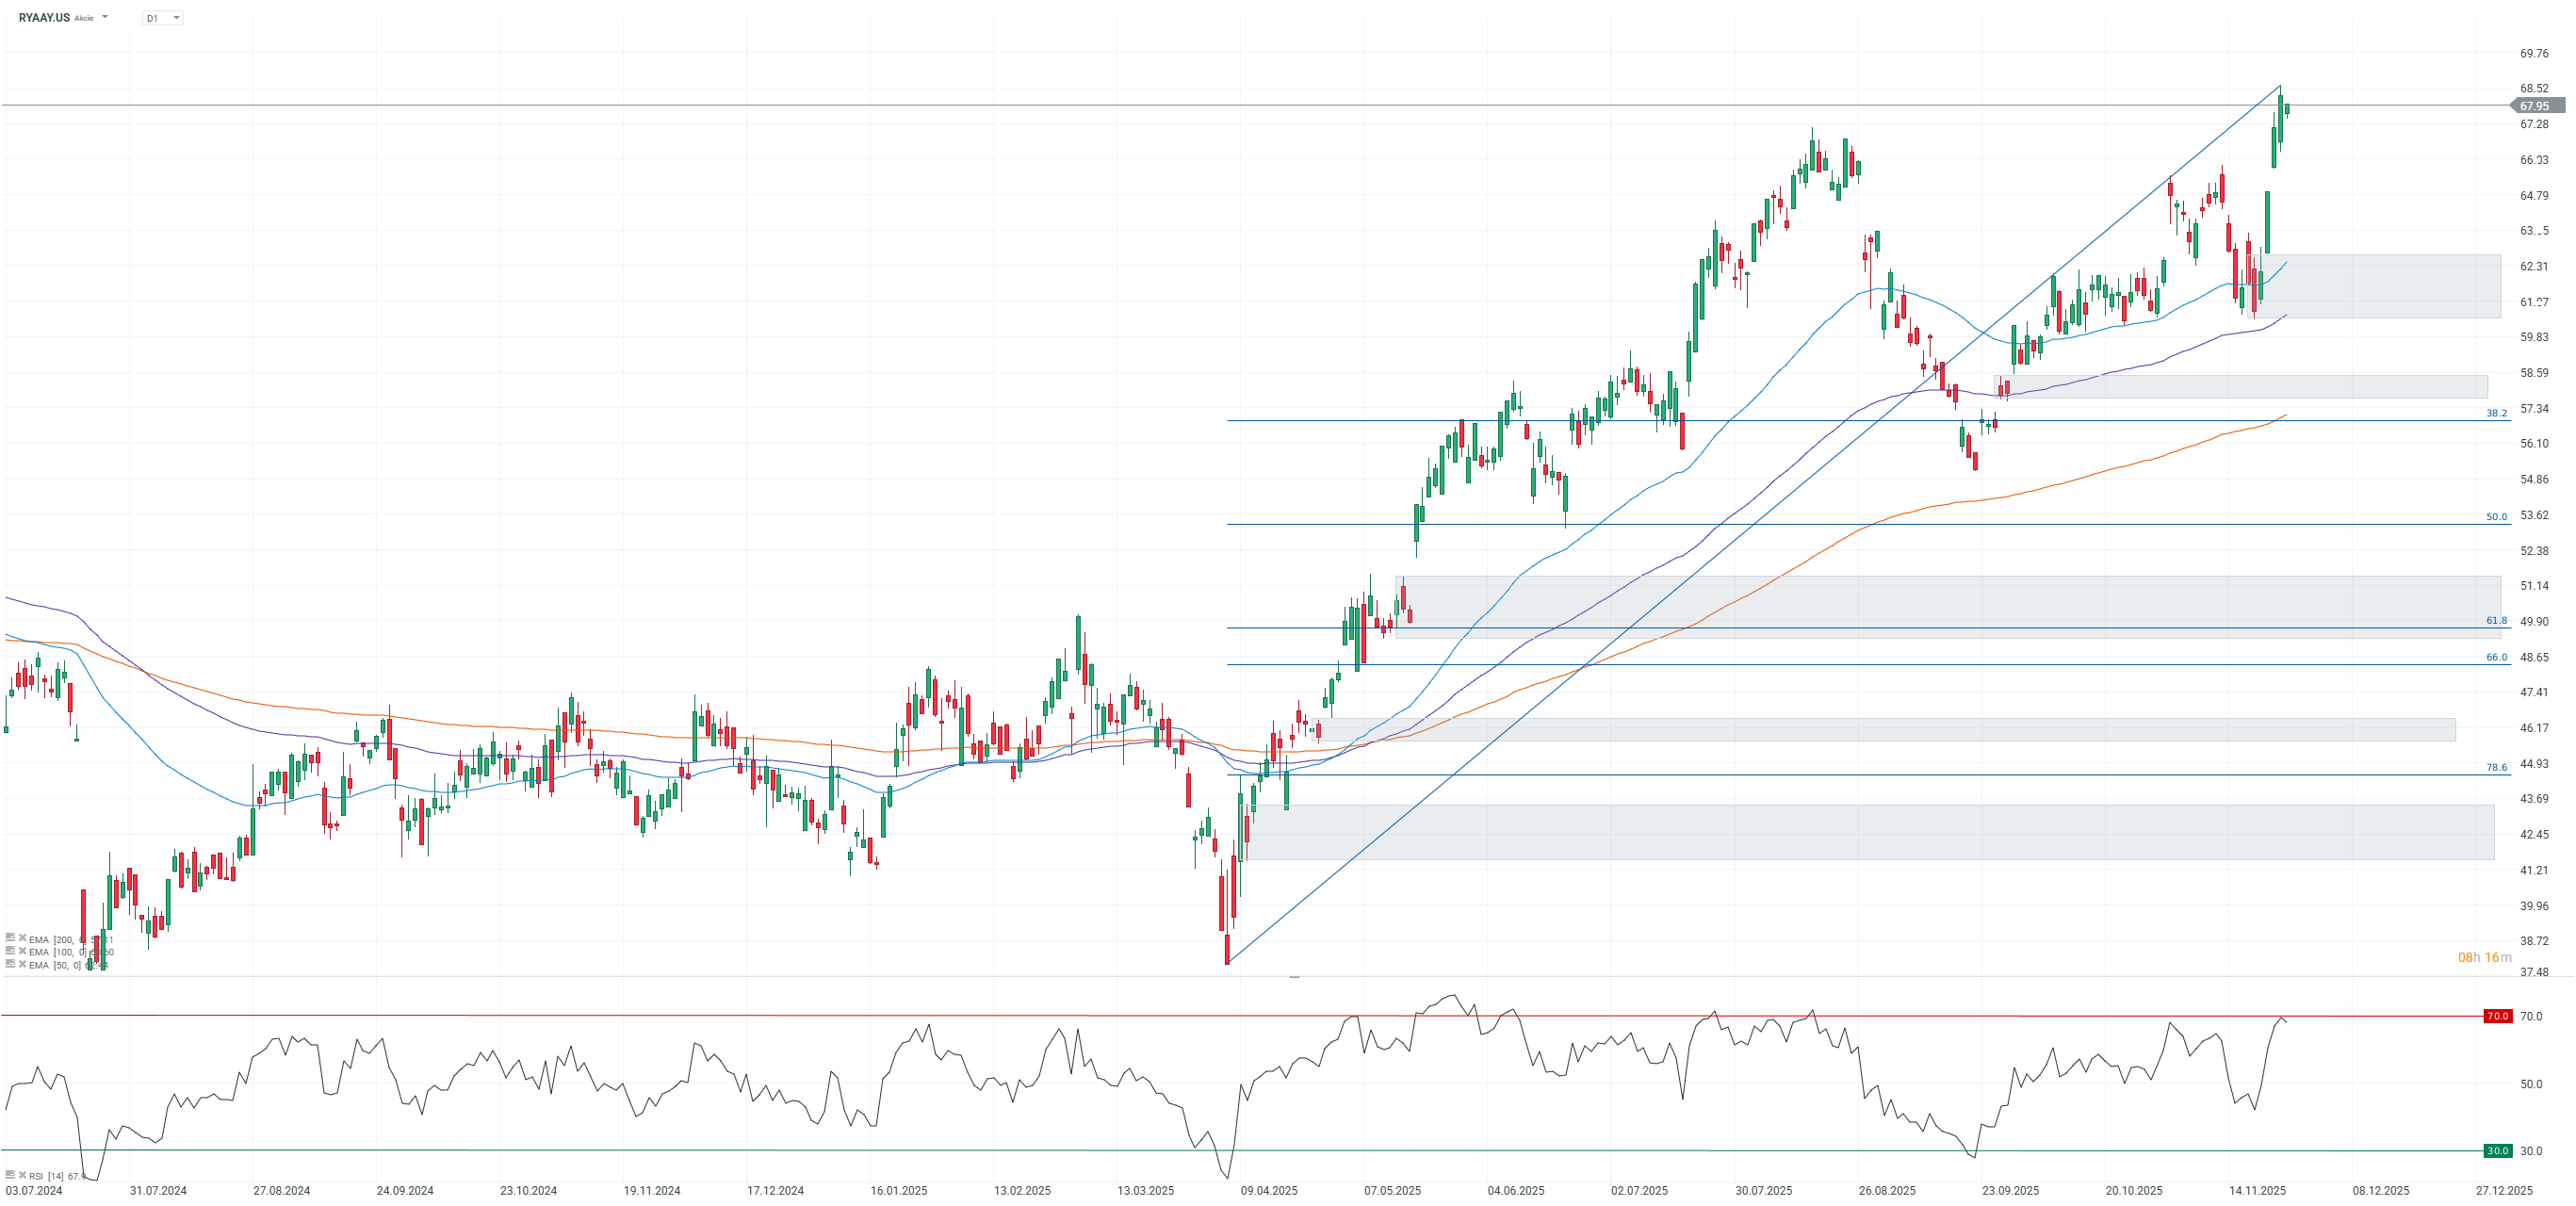Image resolution: width=2576 pixels, height=1206 pixels.
Task: Remove the EMA 50 indicator with X
Action: [22, 964]
